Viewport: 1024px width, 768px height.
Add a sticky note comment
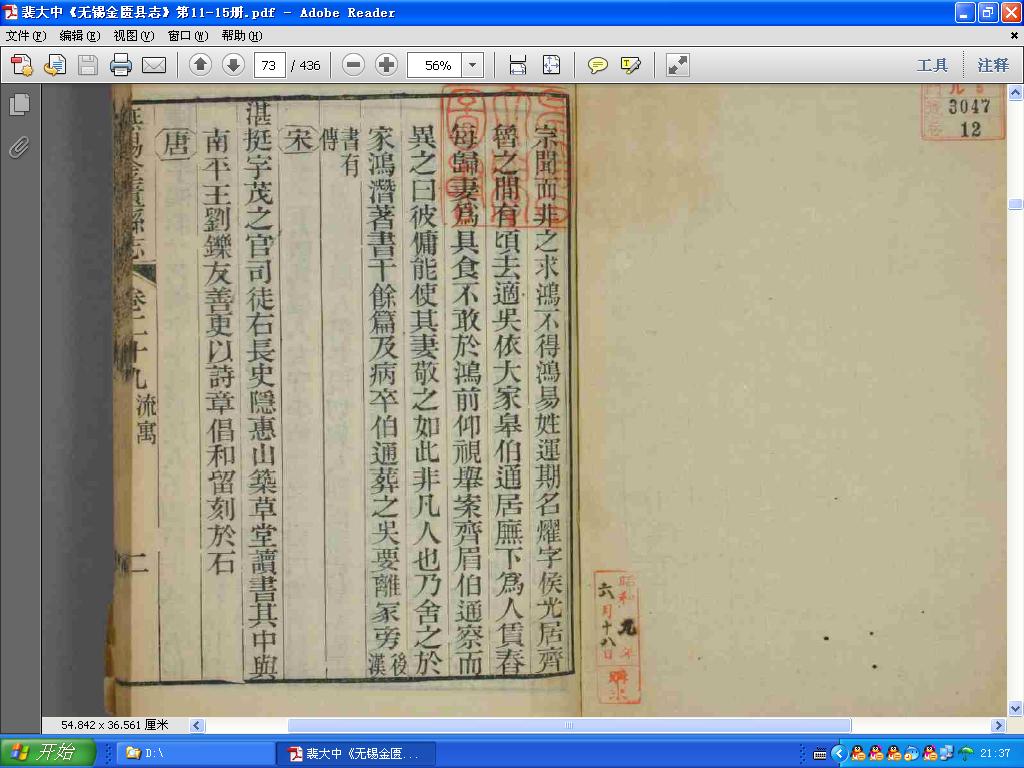click(x=598, y=65)
